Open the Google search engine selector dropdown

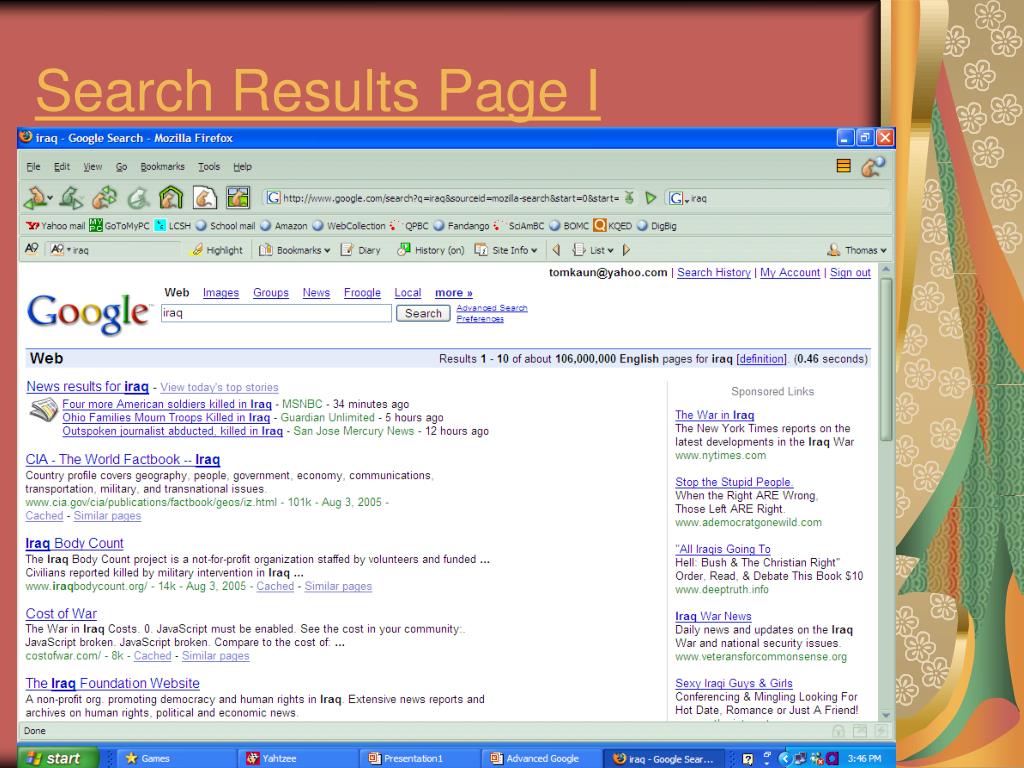[679, 198]
